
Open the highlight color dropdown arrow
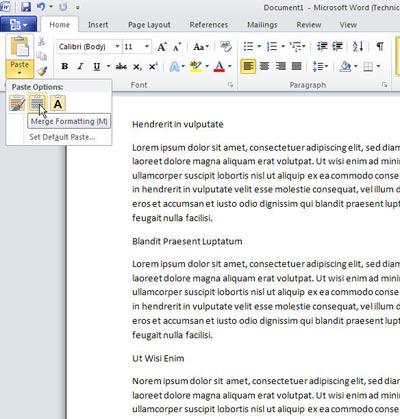[207, 66]
